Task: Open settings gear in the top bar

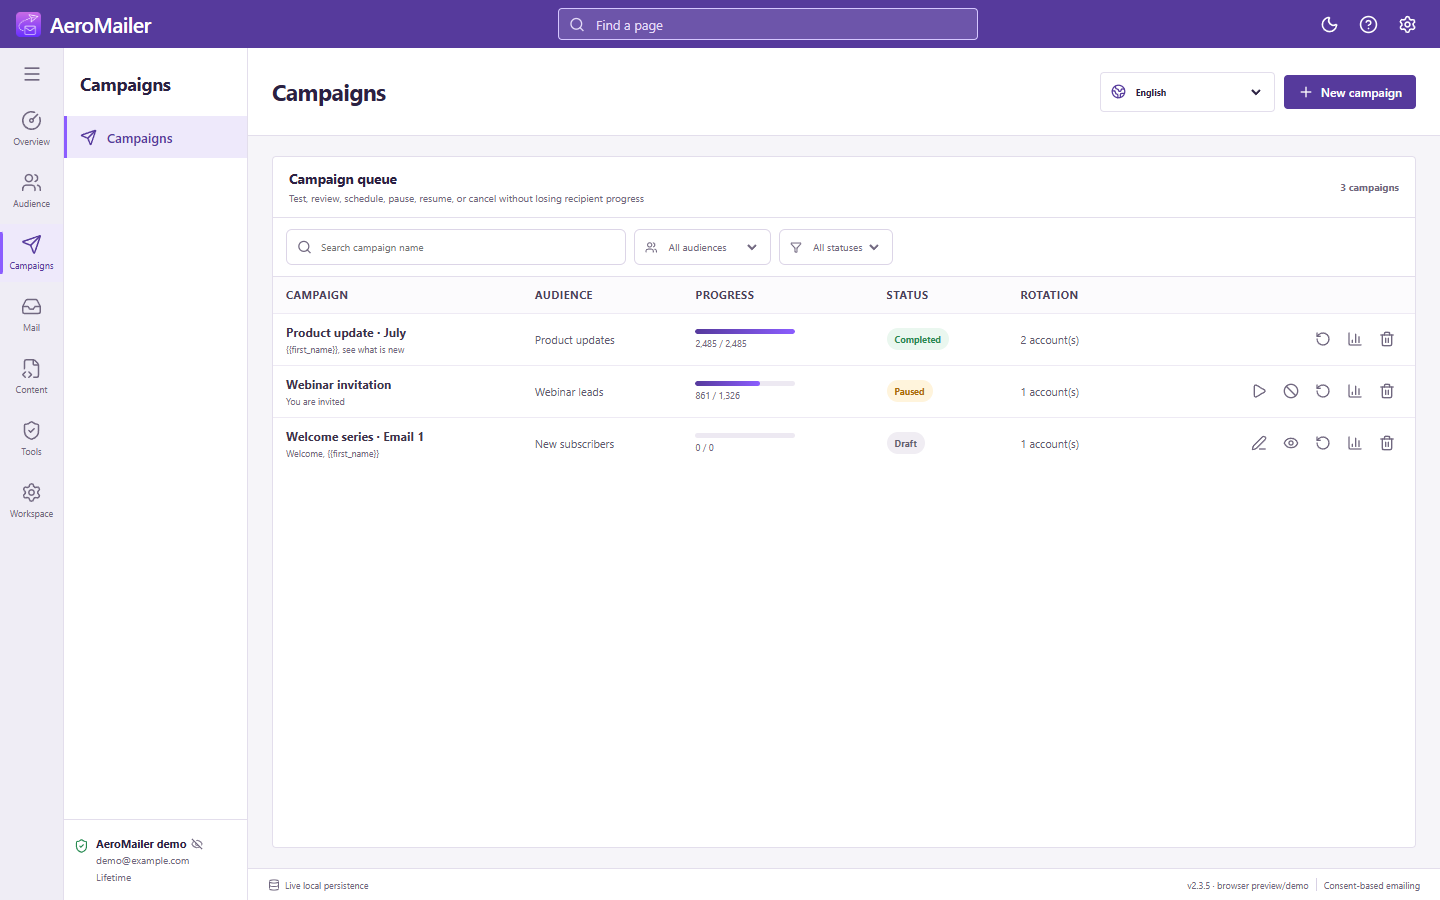Action: pyautogui.click(x=1407, y=25)
